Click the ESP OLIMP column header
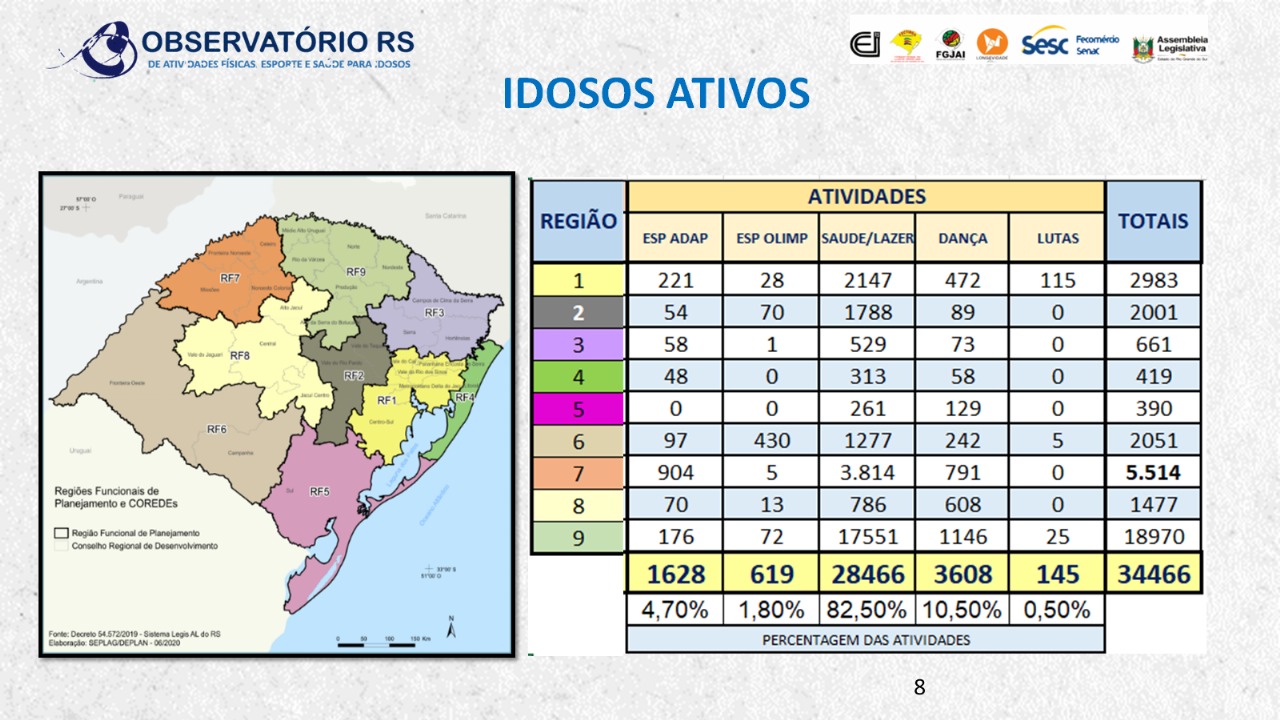 tap(770, 238)
